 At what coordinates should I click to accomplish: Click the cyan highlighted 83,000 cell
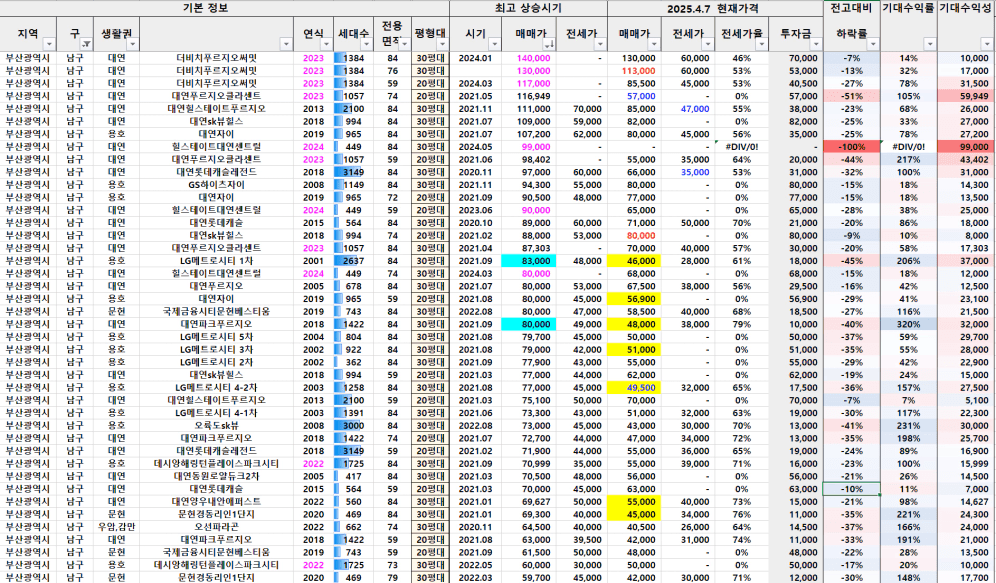pos(528,261)
